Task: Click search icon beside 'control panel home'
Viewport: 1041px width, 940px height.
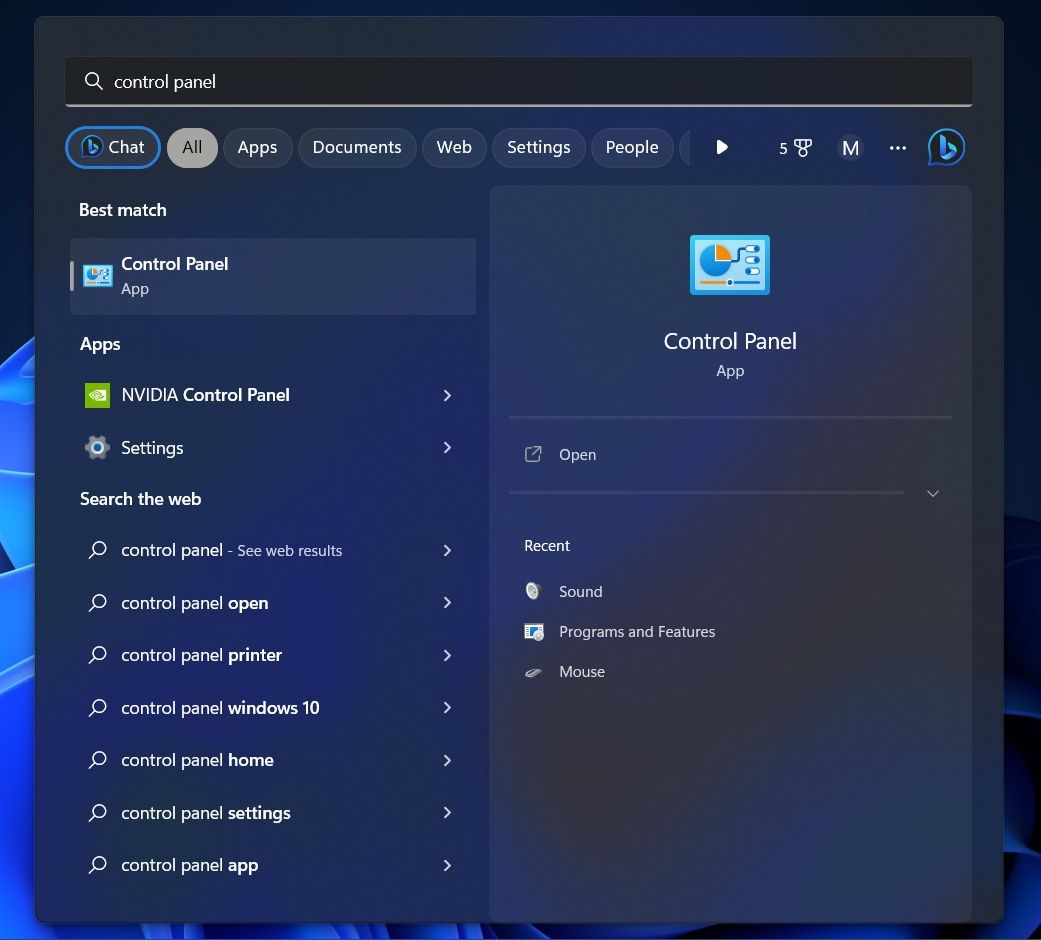Action: coord(98,760)
